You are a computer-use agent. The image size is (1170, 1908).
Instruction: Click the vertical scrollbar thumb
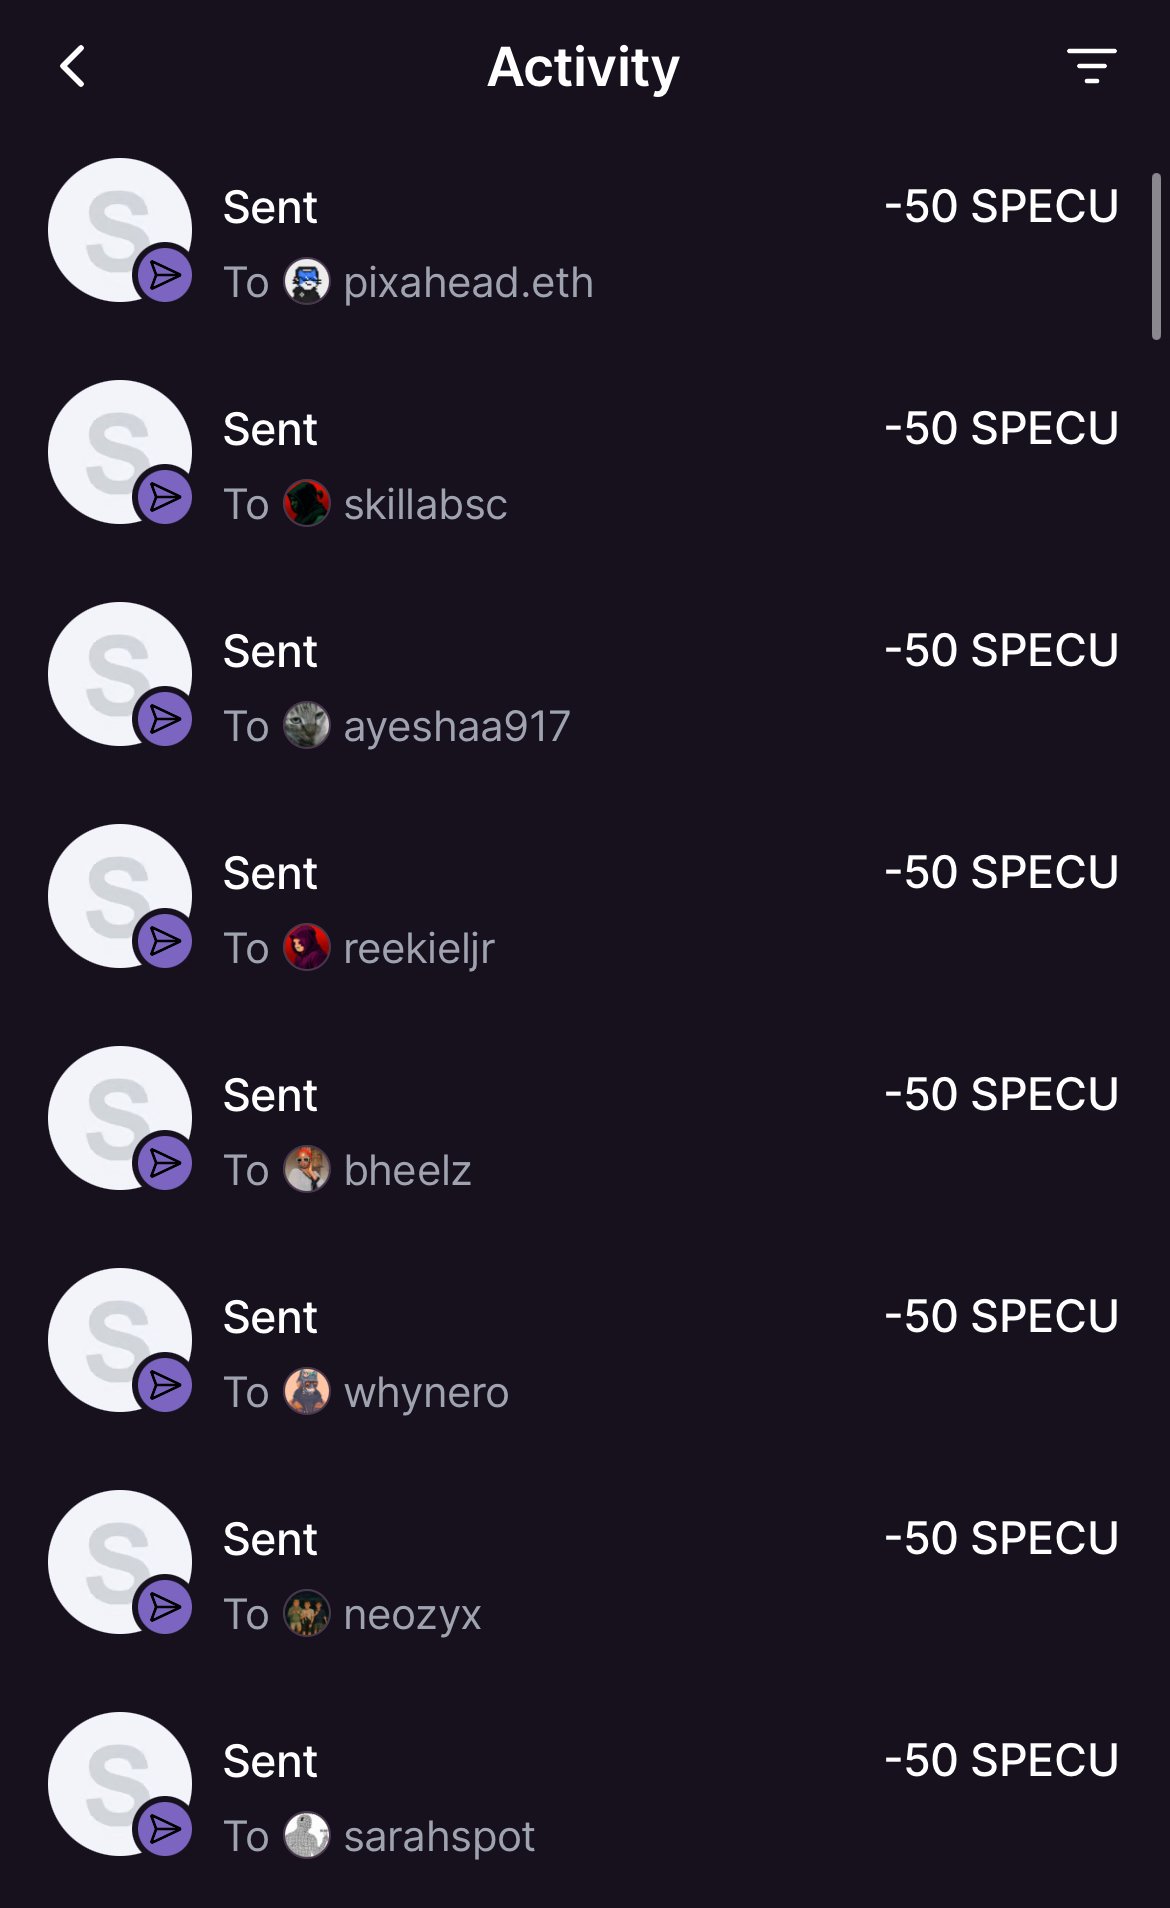point(1156,257)
